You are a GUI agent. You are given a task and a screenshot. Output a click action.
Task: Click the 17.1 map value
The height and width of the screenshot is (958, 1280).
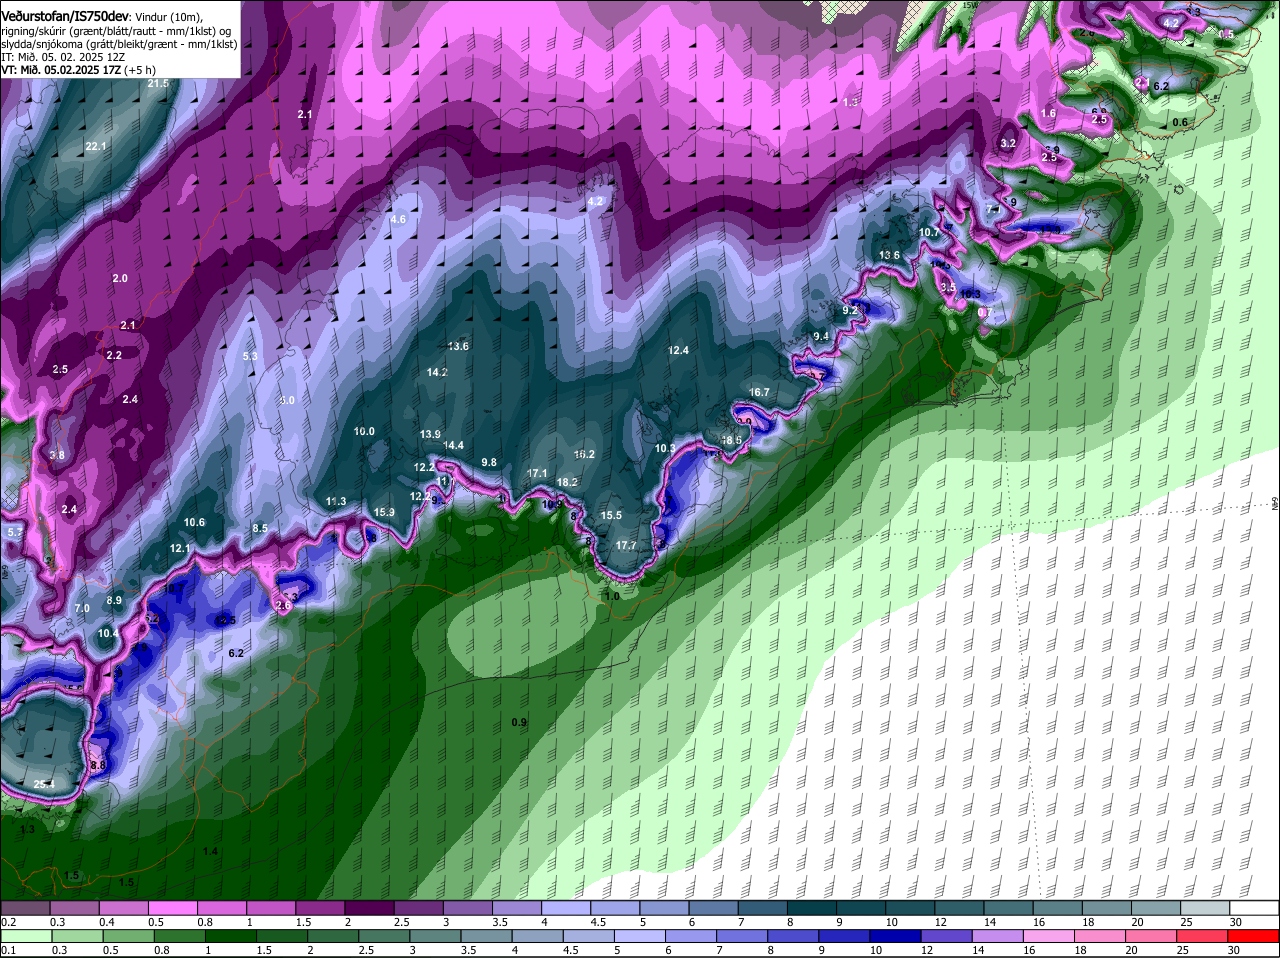(537, 473)
